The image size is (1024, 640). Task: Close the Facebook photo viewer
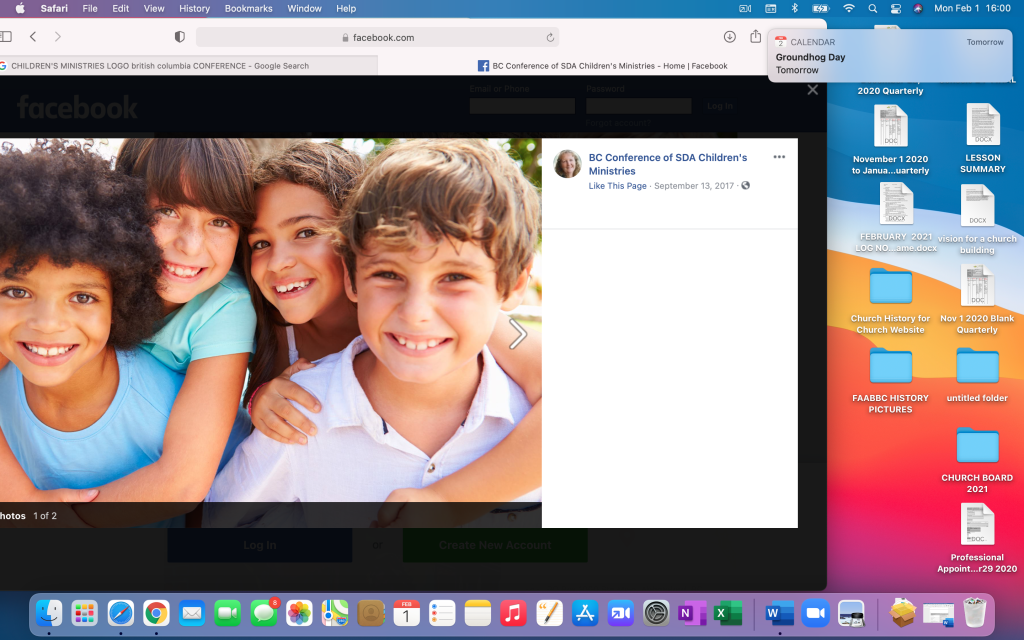(812, 90)
